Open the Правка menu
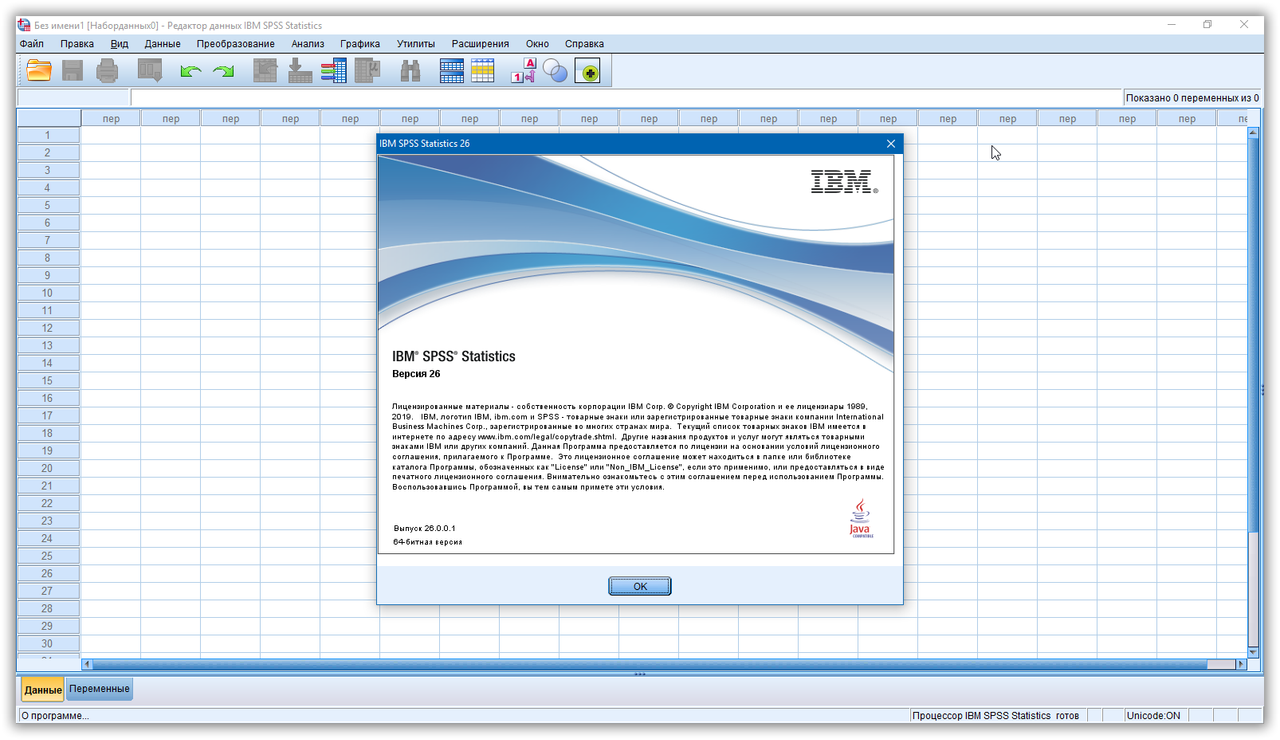Screen dimensions: 1280x740 pyautogui.click(x=77, y=44)
